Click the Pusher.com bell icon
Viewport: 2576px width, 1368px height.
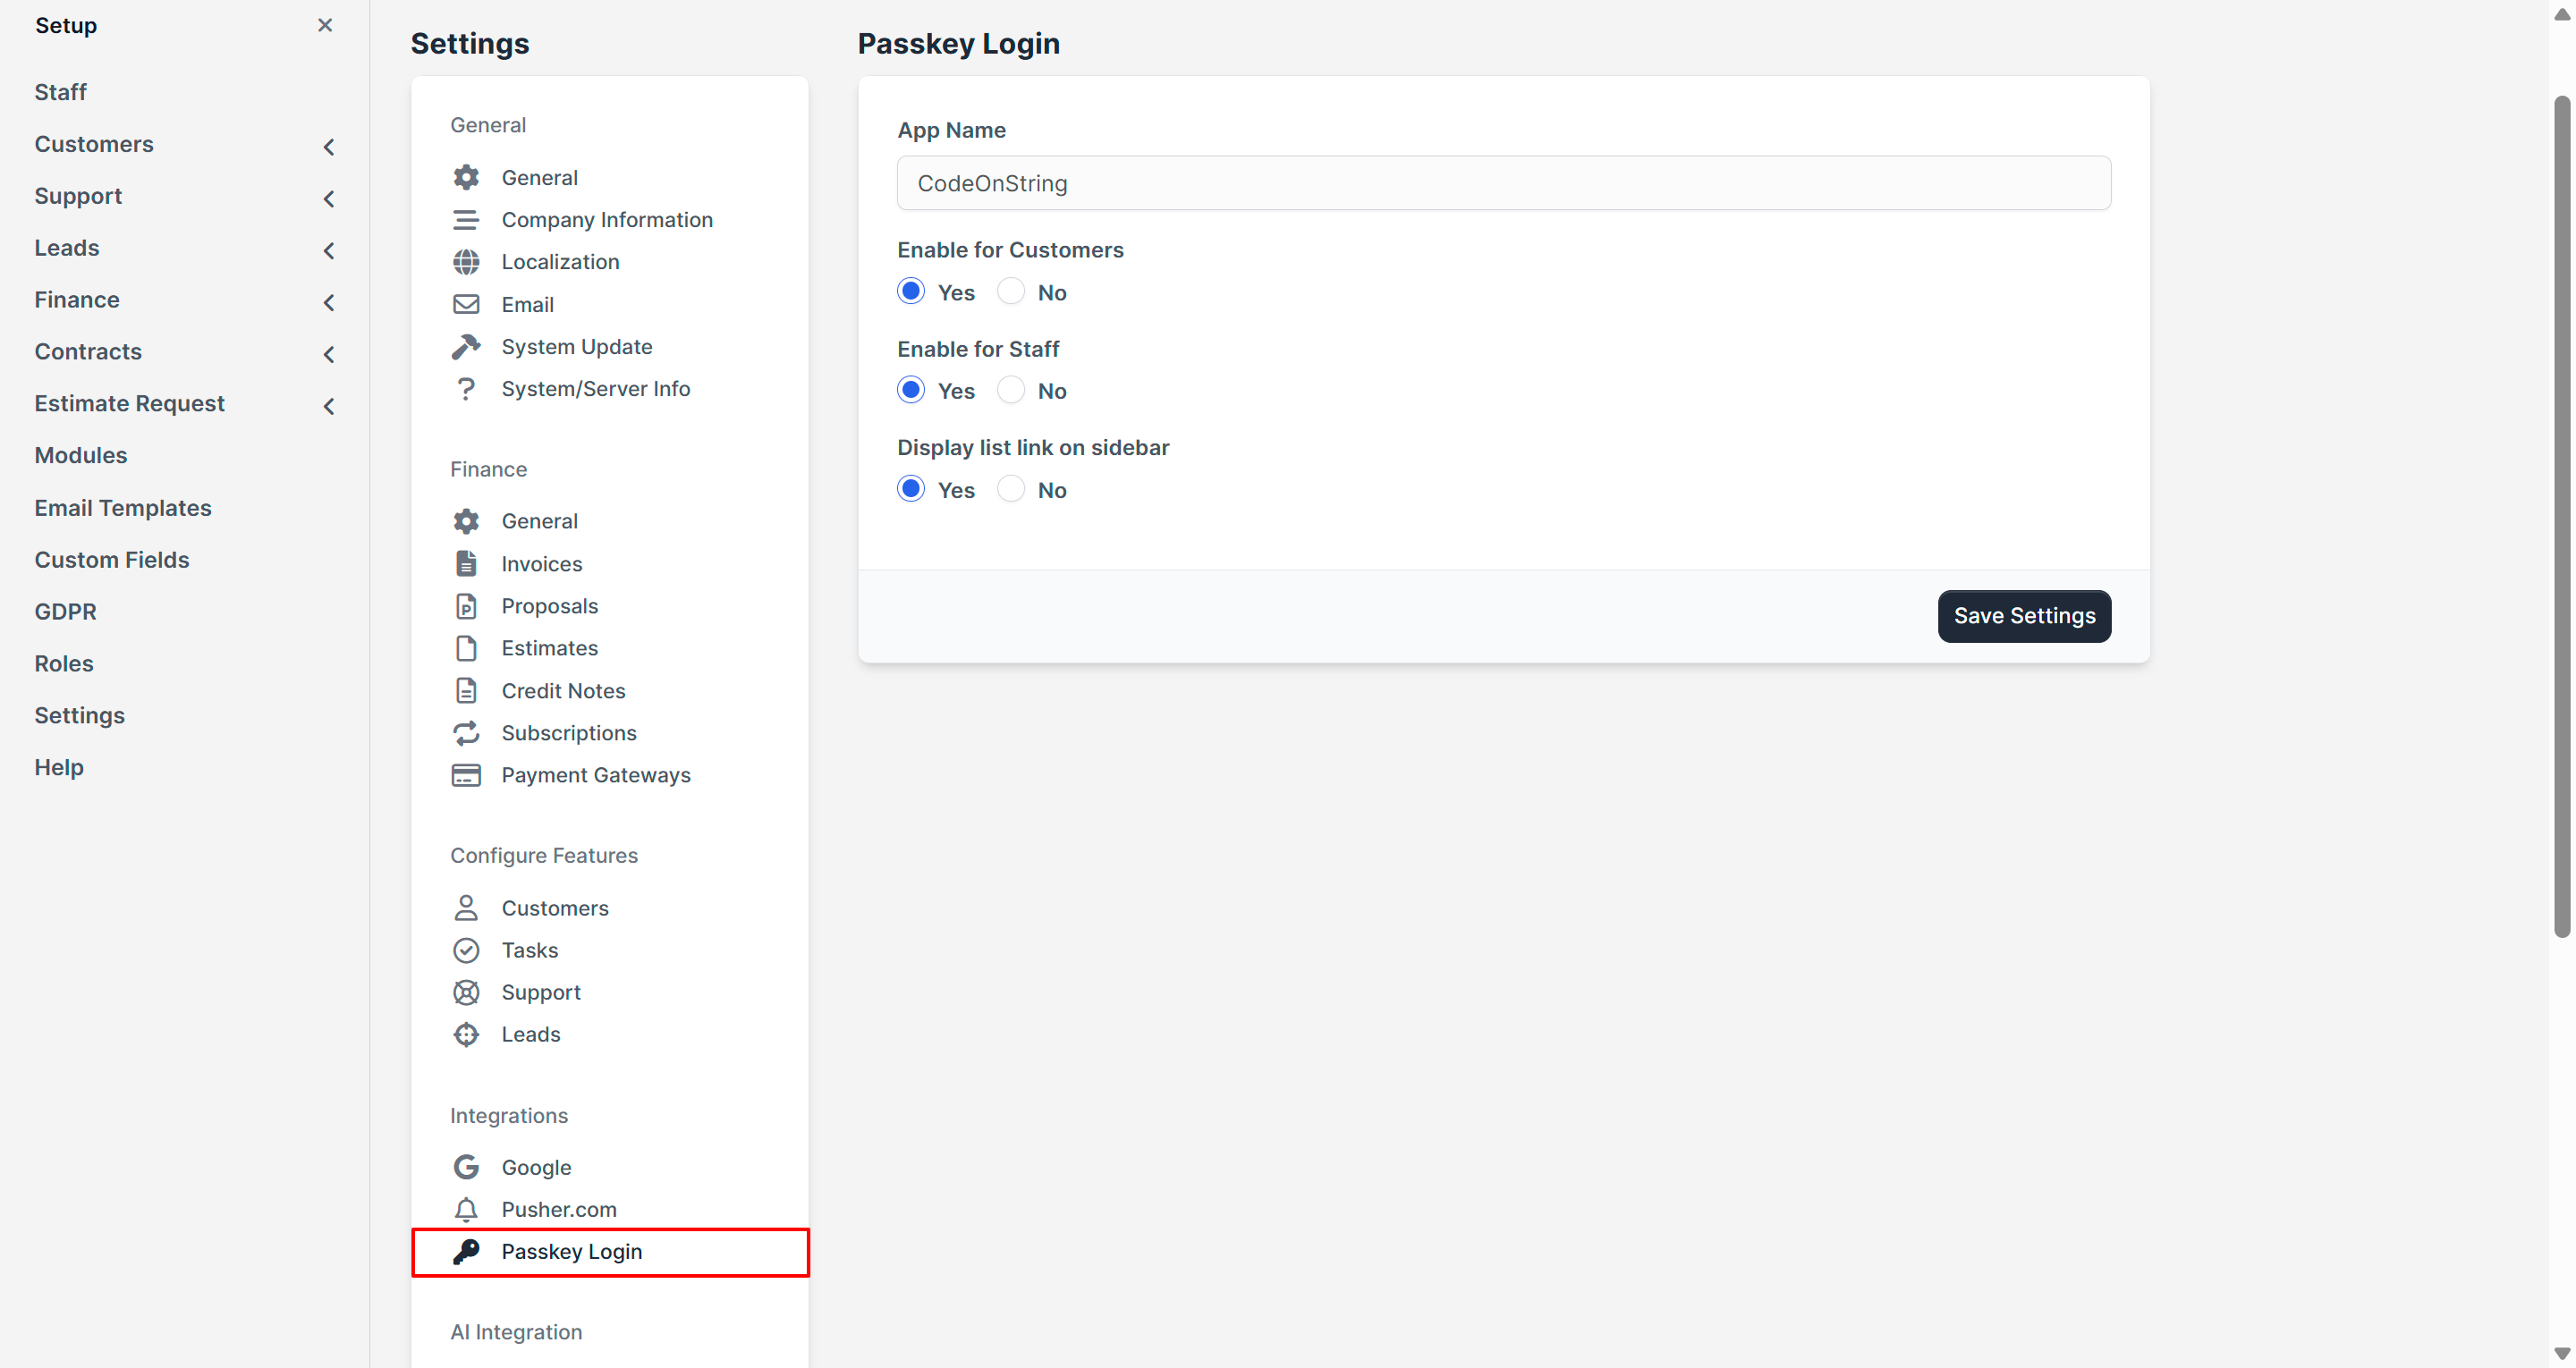[x=466, y=1209]
